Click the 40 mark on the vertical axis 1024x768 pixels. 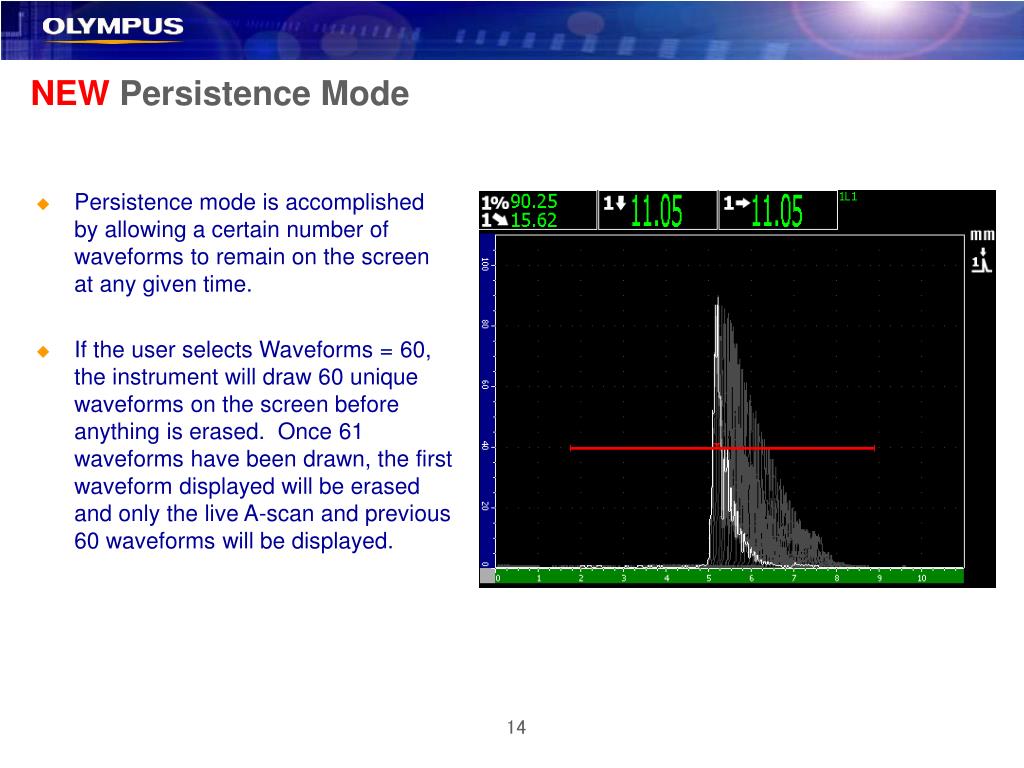(485, 446)
